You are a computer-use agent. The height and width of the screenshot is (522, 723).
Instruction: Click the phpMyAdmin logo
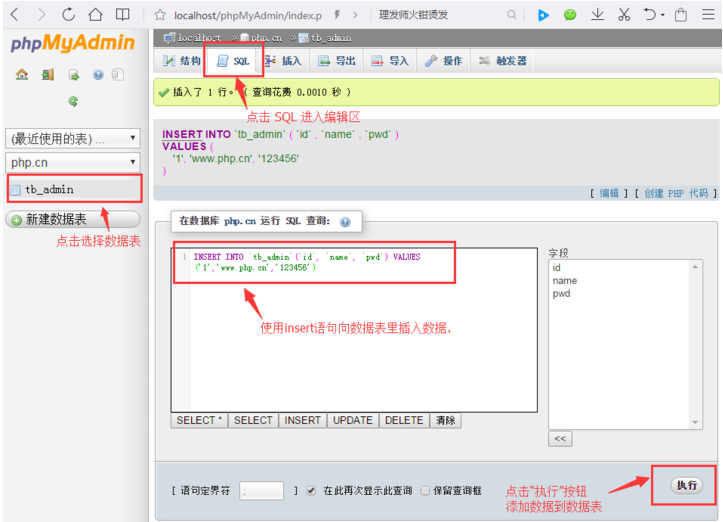coord(73,43)
